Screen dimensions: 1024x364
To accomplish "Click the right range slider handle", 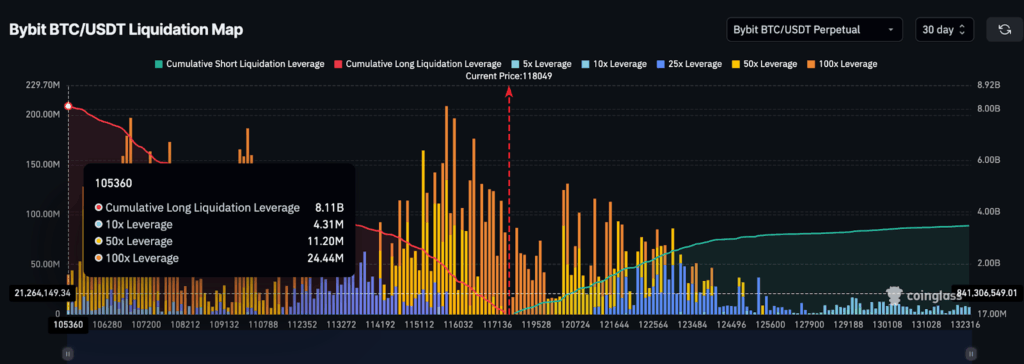I will click(971, 354).
